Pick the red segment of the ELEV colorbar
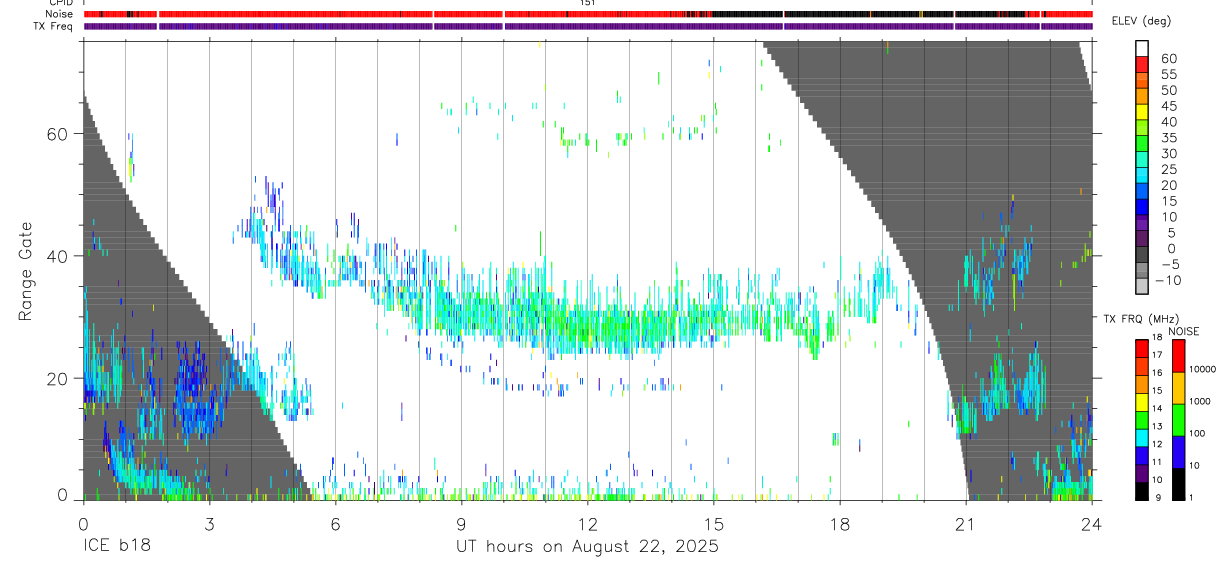The width and height of the screenshot is (1228, 567). click(1142, 64)
